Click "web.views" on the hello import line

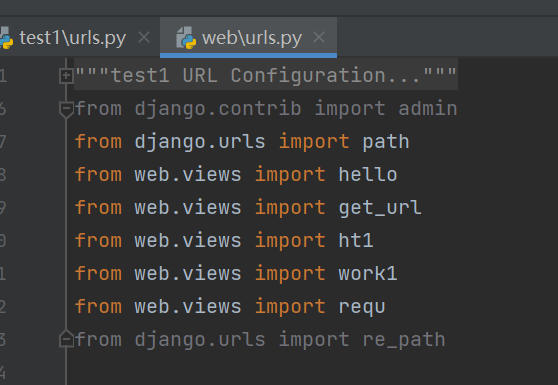188,174
